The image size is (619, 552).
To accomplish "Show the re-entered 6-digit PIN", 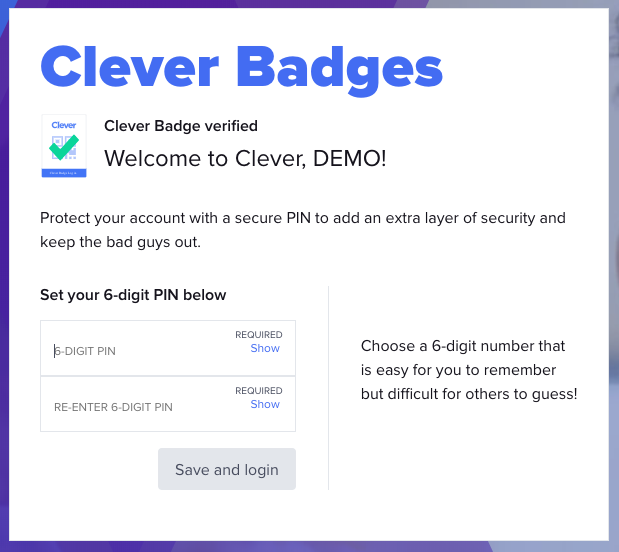I will tap(265, 405).
